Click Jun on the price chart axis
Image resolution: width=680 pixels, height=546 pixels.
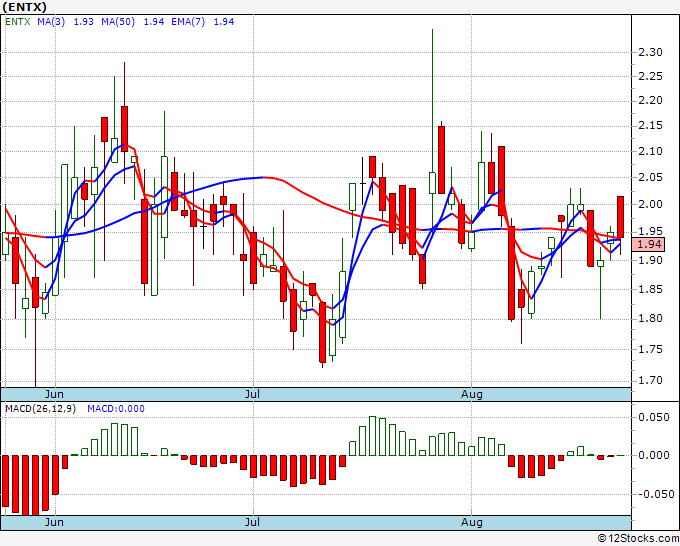tap(54, 394)
